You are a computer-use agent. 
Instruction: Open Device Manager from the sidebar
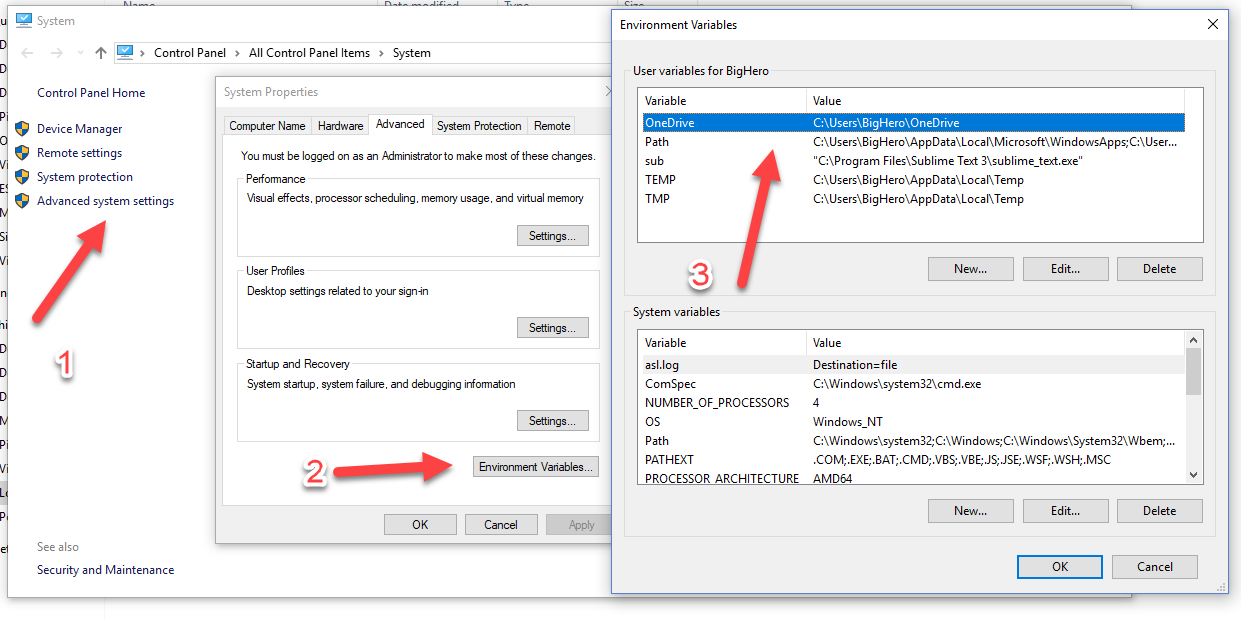click(x=79, y=128)
